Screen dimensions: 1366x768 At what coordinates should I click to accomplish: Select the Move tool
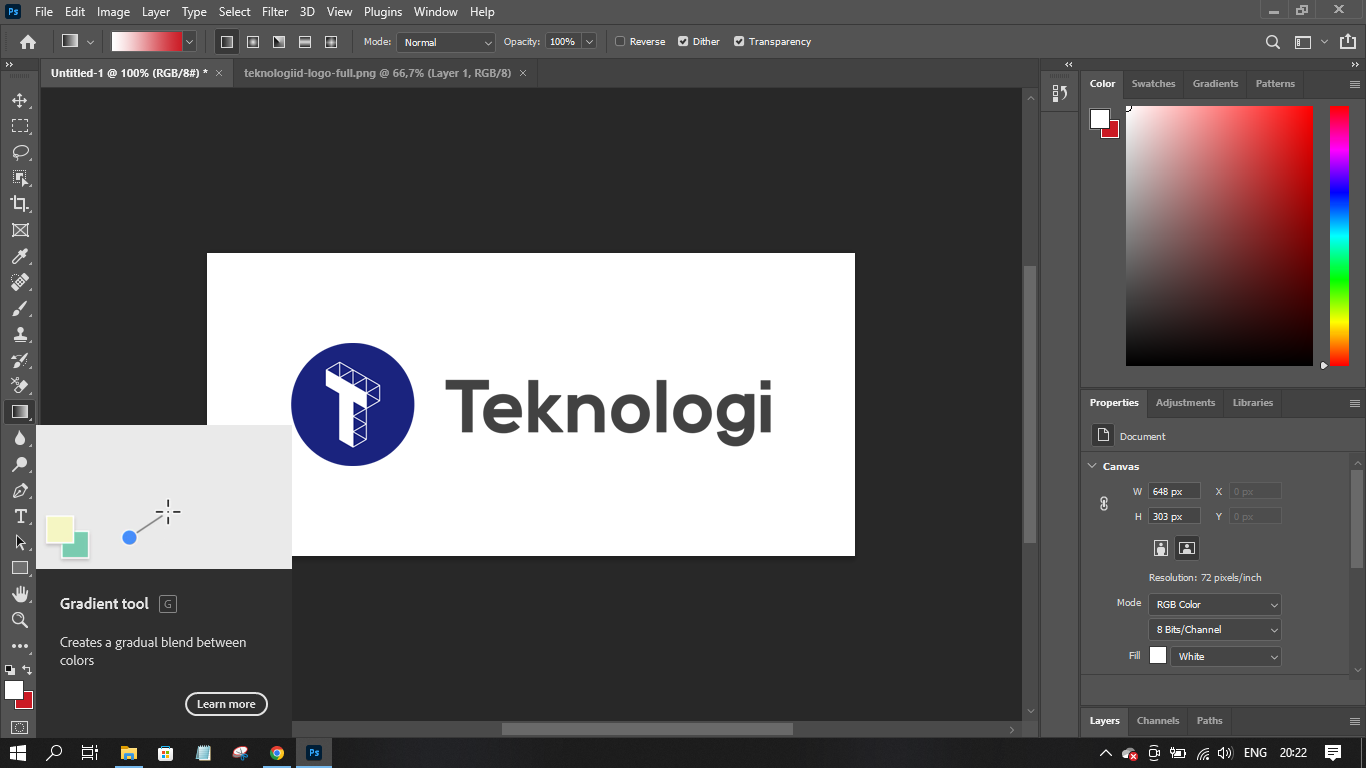click(20, 101)
